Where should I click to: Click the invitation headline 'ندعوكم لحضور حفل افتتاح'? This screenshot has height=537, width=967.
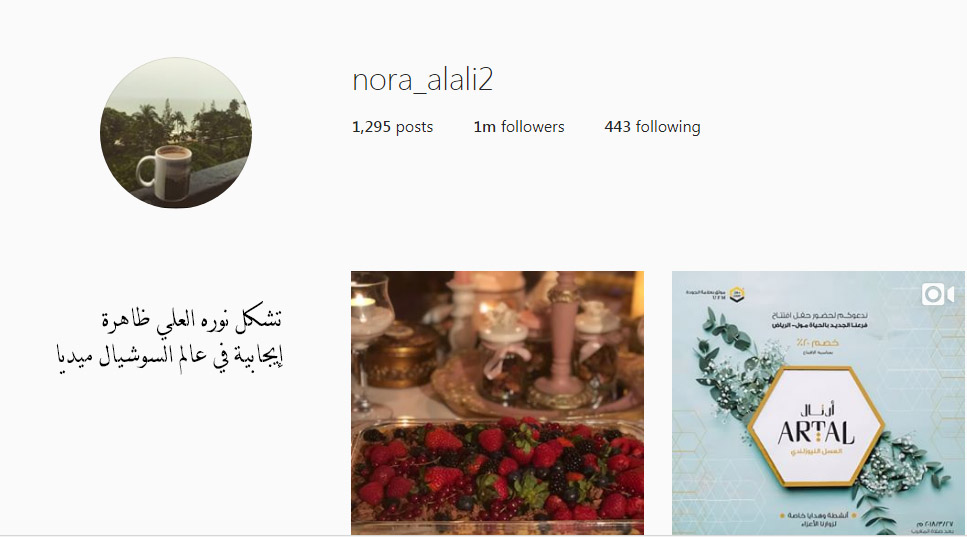pyautogui.click(x=820, y=315)
